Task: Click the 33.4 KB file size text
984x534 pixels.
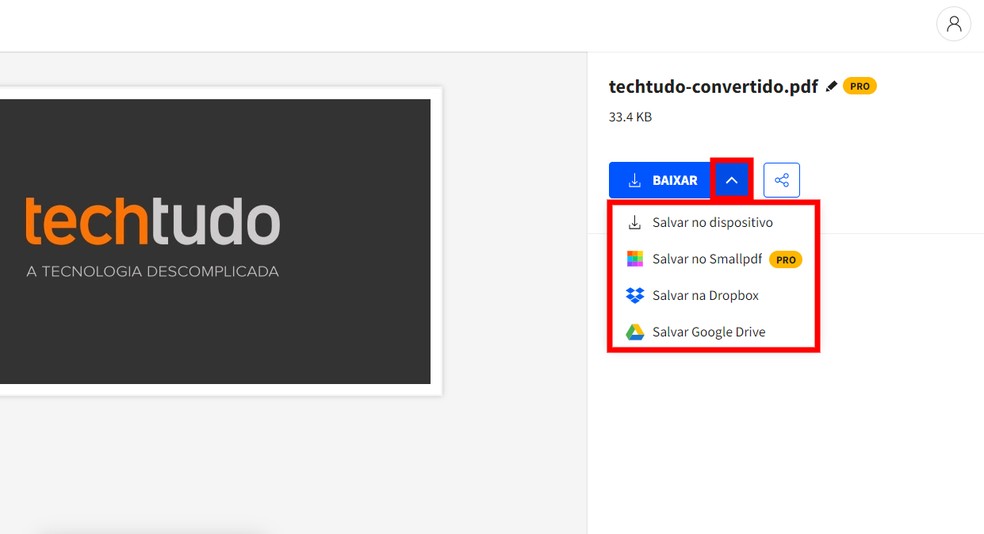Action: coord(630,117)
